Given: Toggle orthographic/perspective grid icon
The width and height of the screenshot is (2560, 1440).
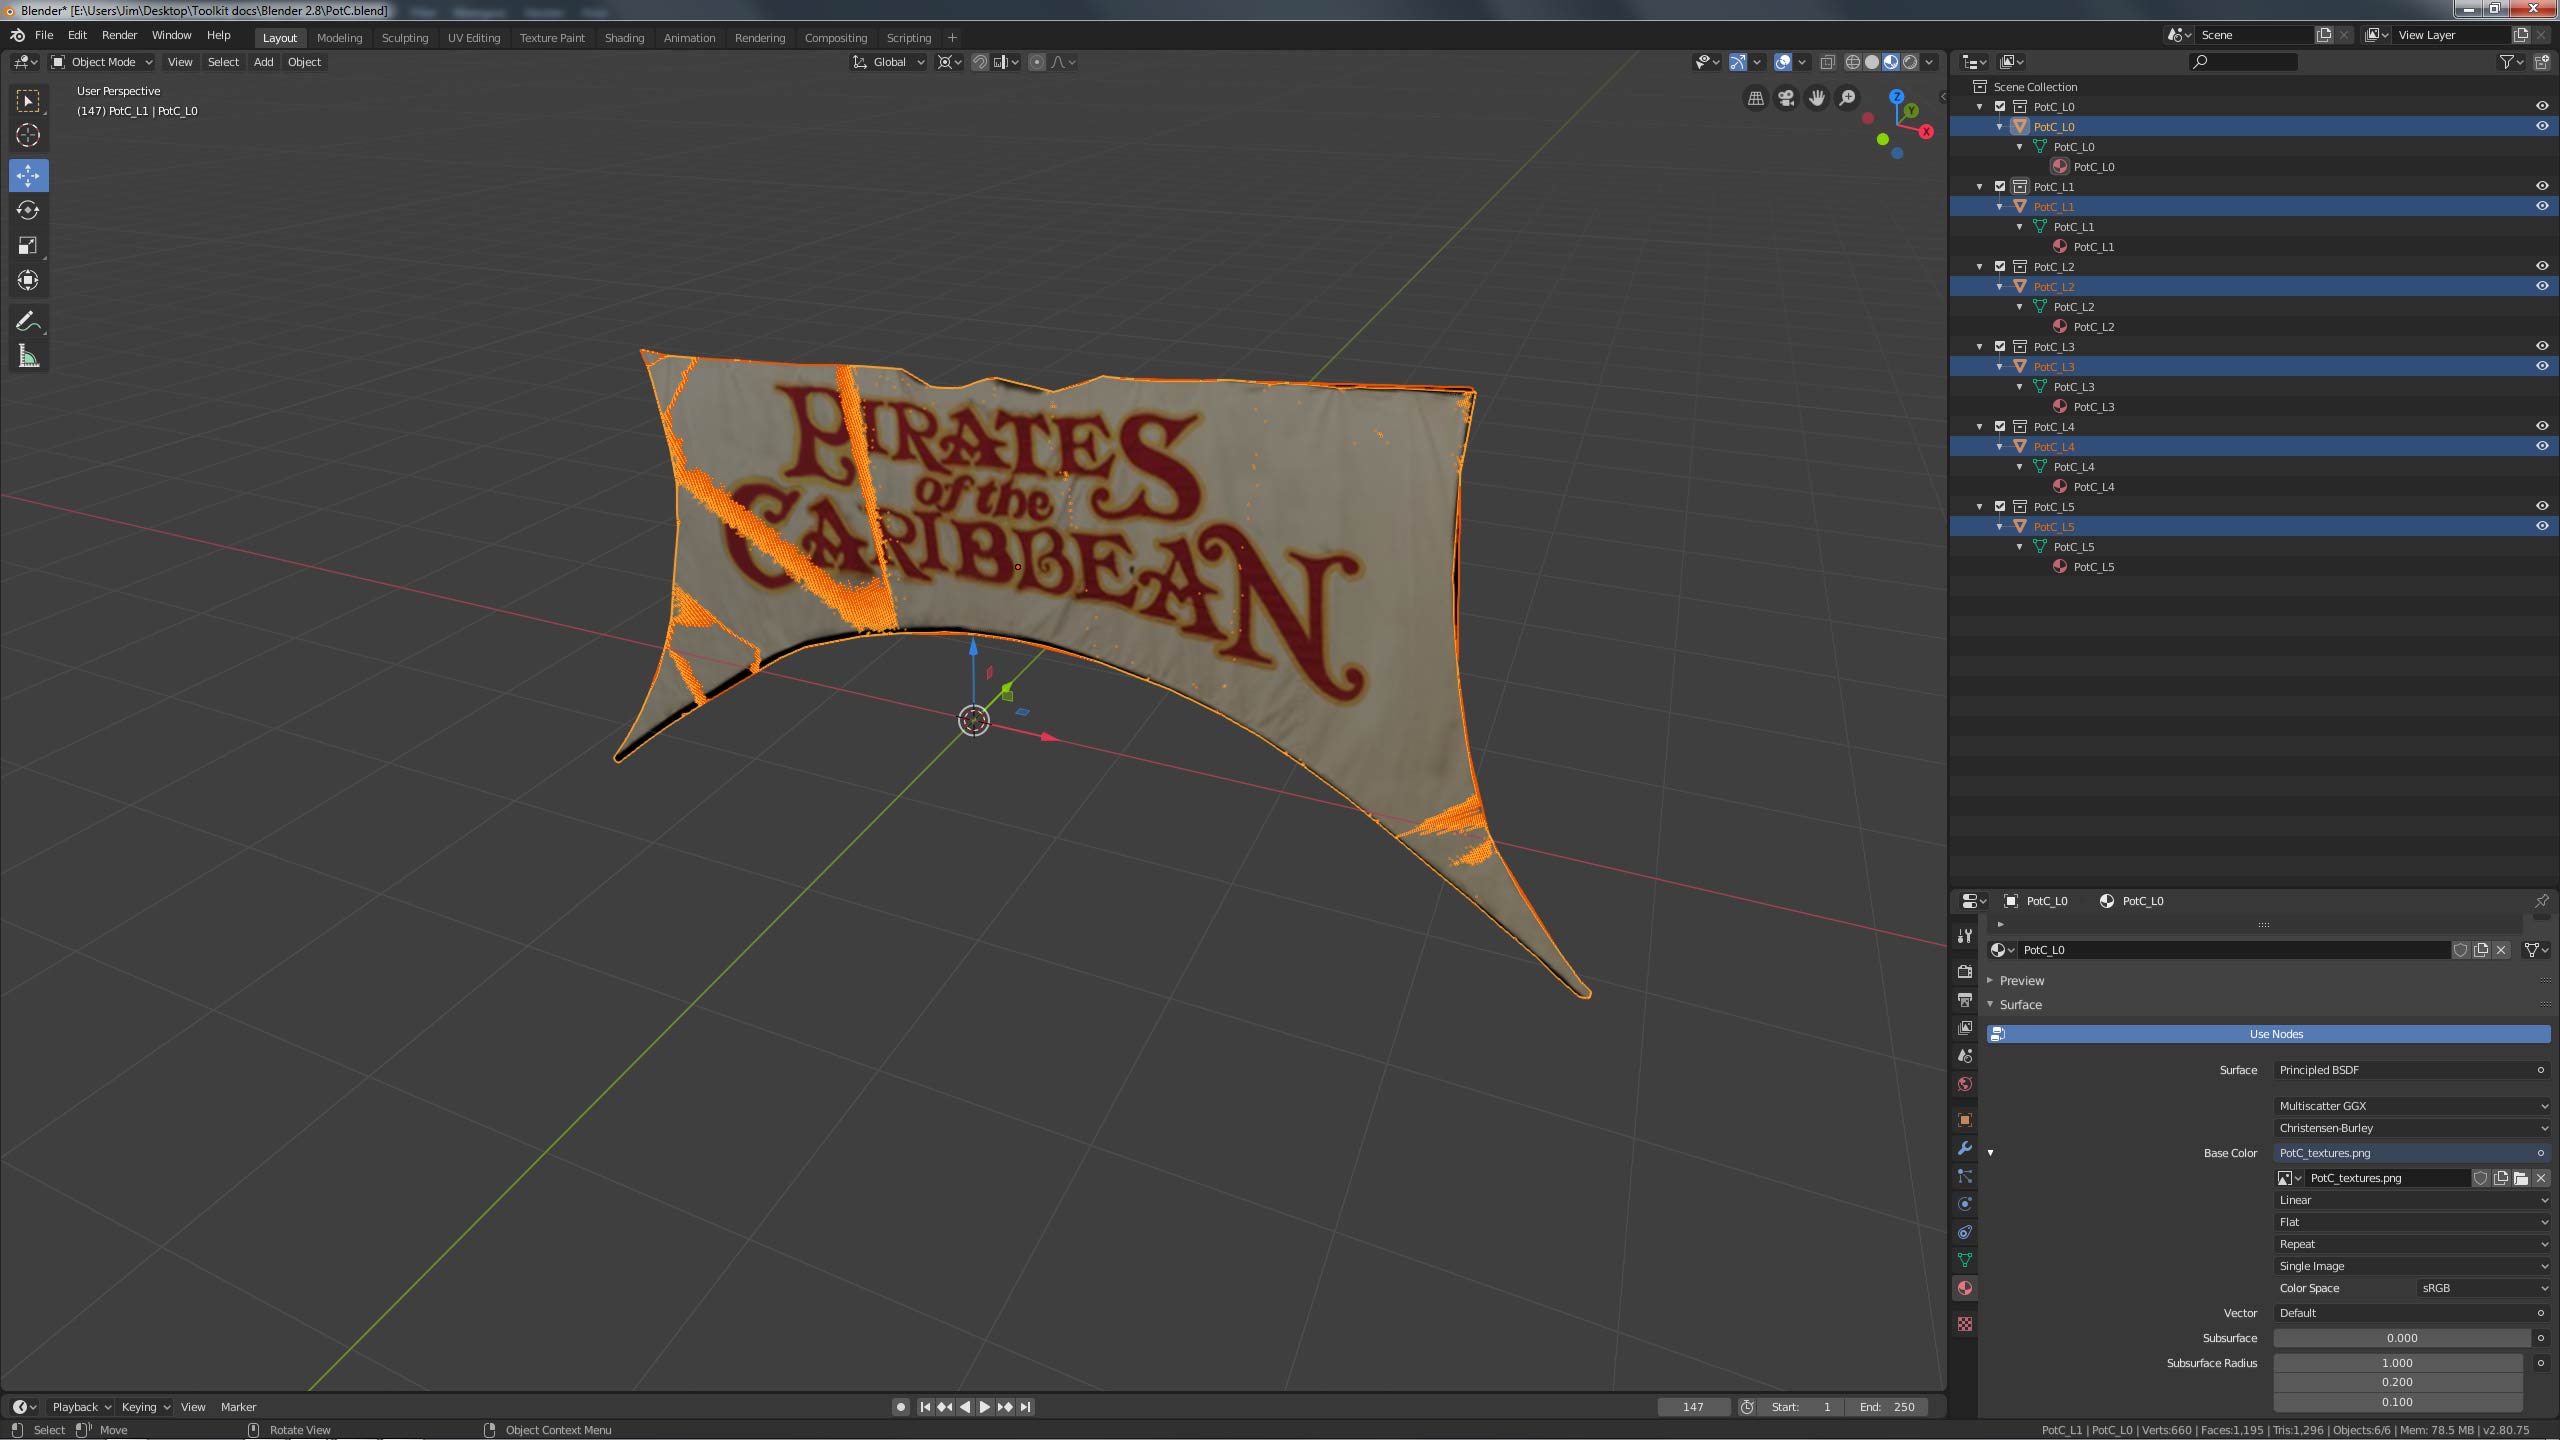Looking at the screenshot, I should [x=1755, y=98].
